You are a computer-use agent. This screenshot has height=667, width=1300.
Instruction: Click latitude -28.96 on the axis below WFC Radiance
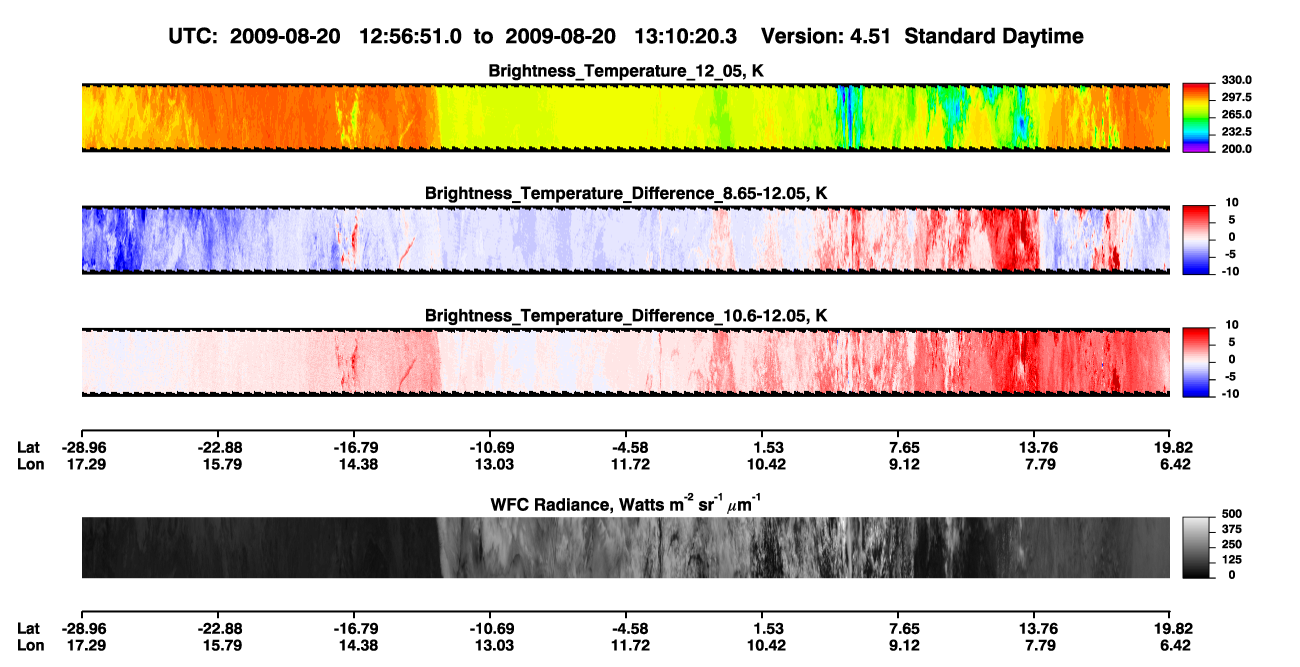[x=83, y=628]
